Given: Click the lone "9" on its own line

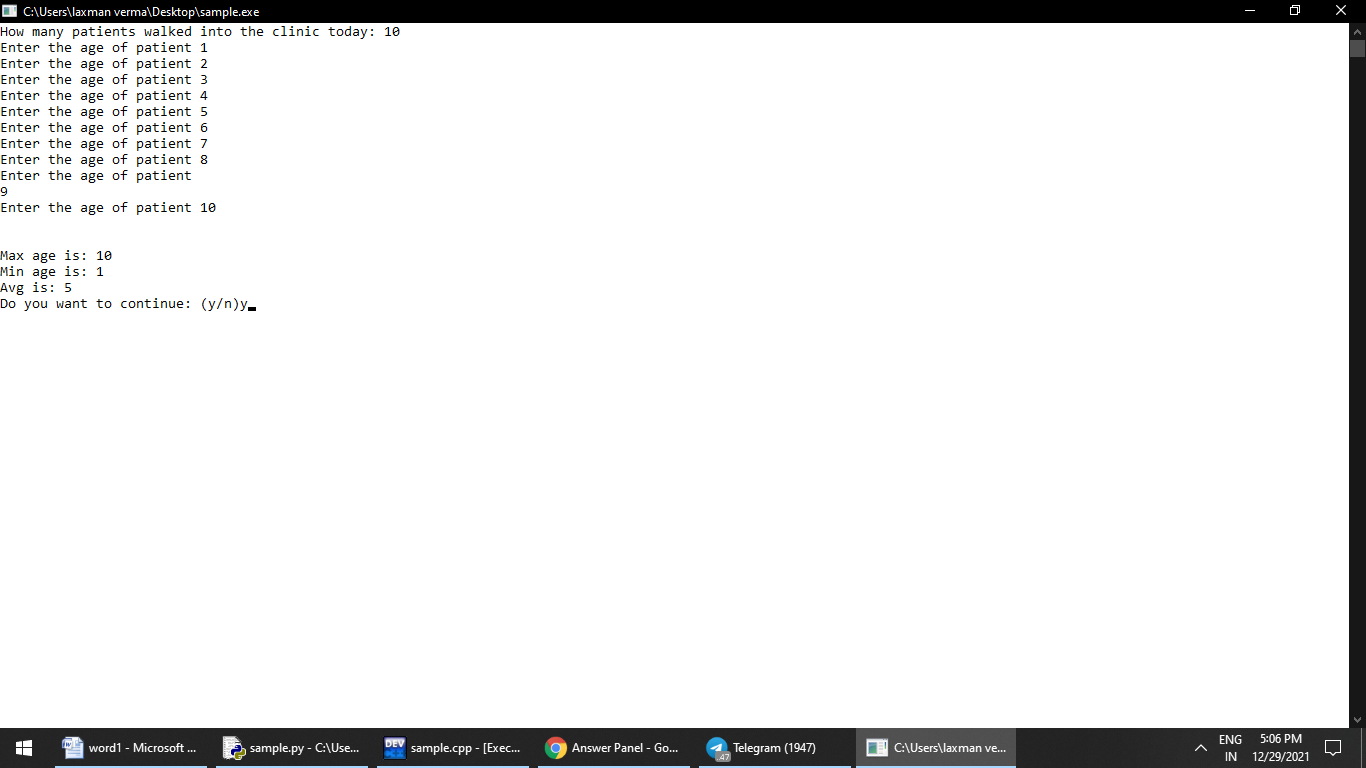Looking at the screenshot, I should coord(4,192).
